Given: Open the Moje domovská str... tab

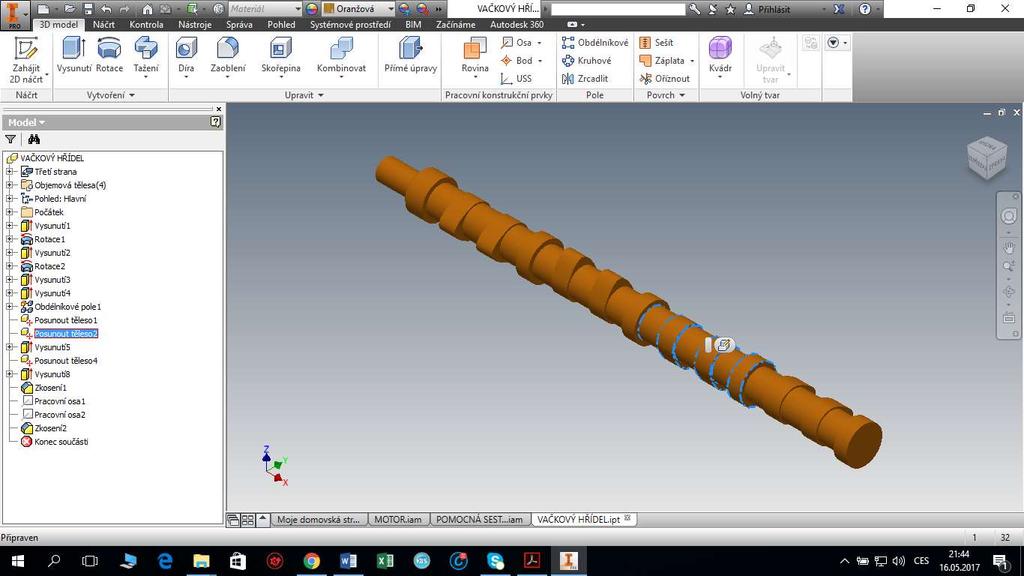Looking at the screenshot, I should pos(318,520).
